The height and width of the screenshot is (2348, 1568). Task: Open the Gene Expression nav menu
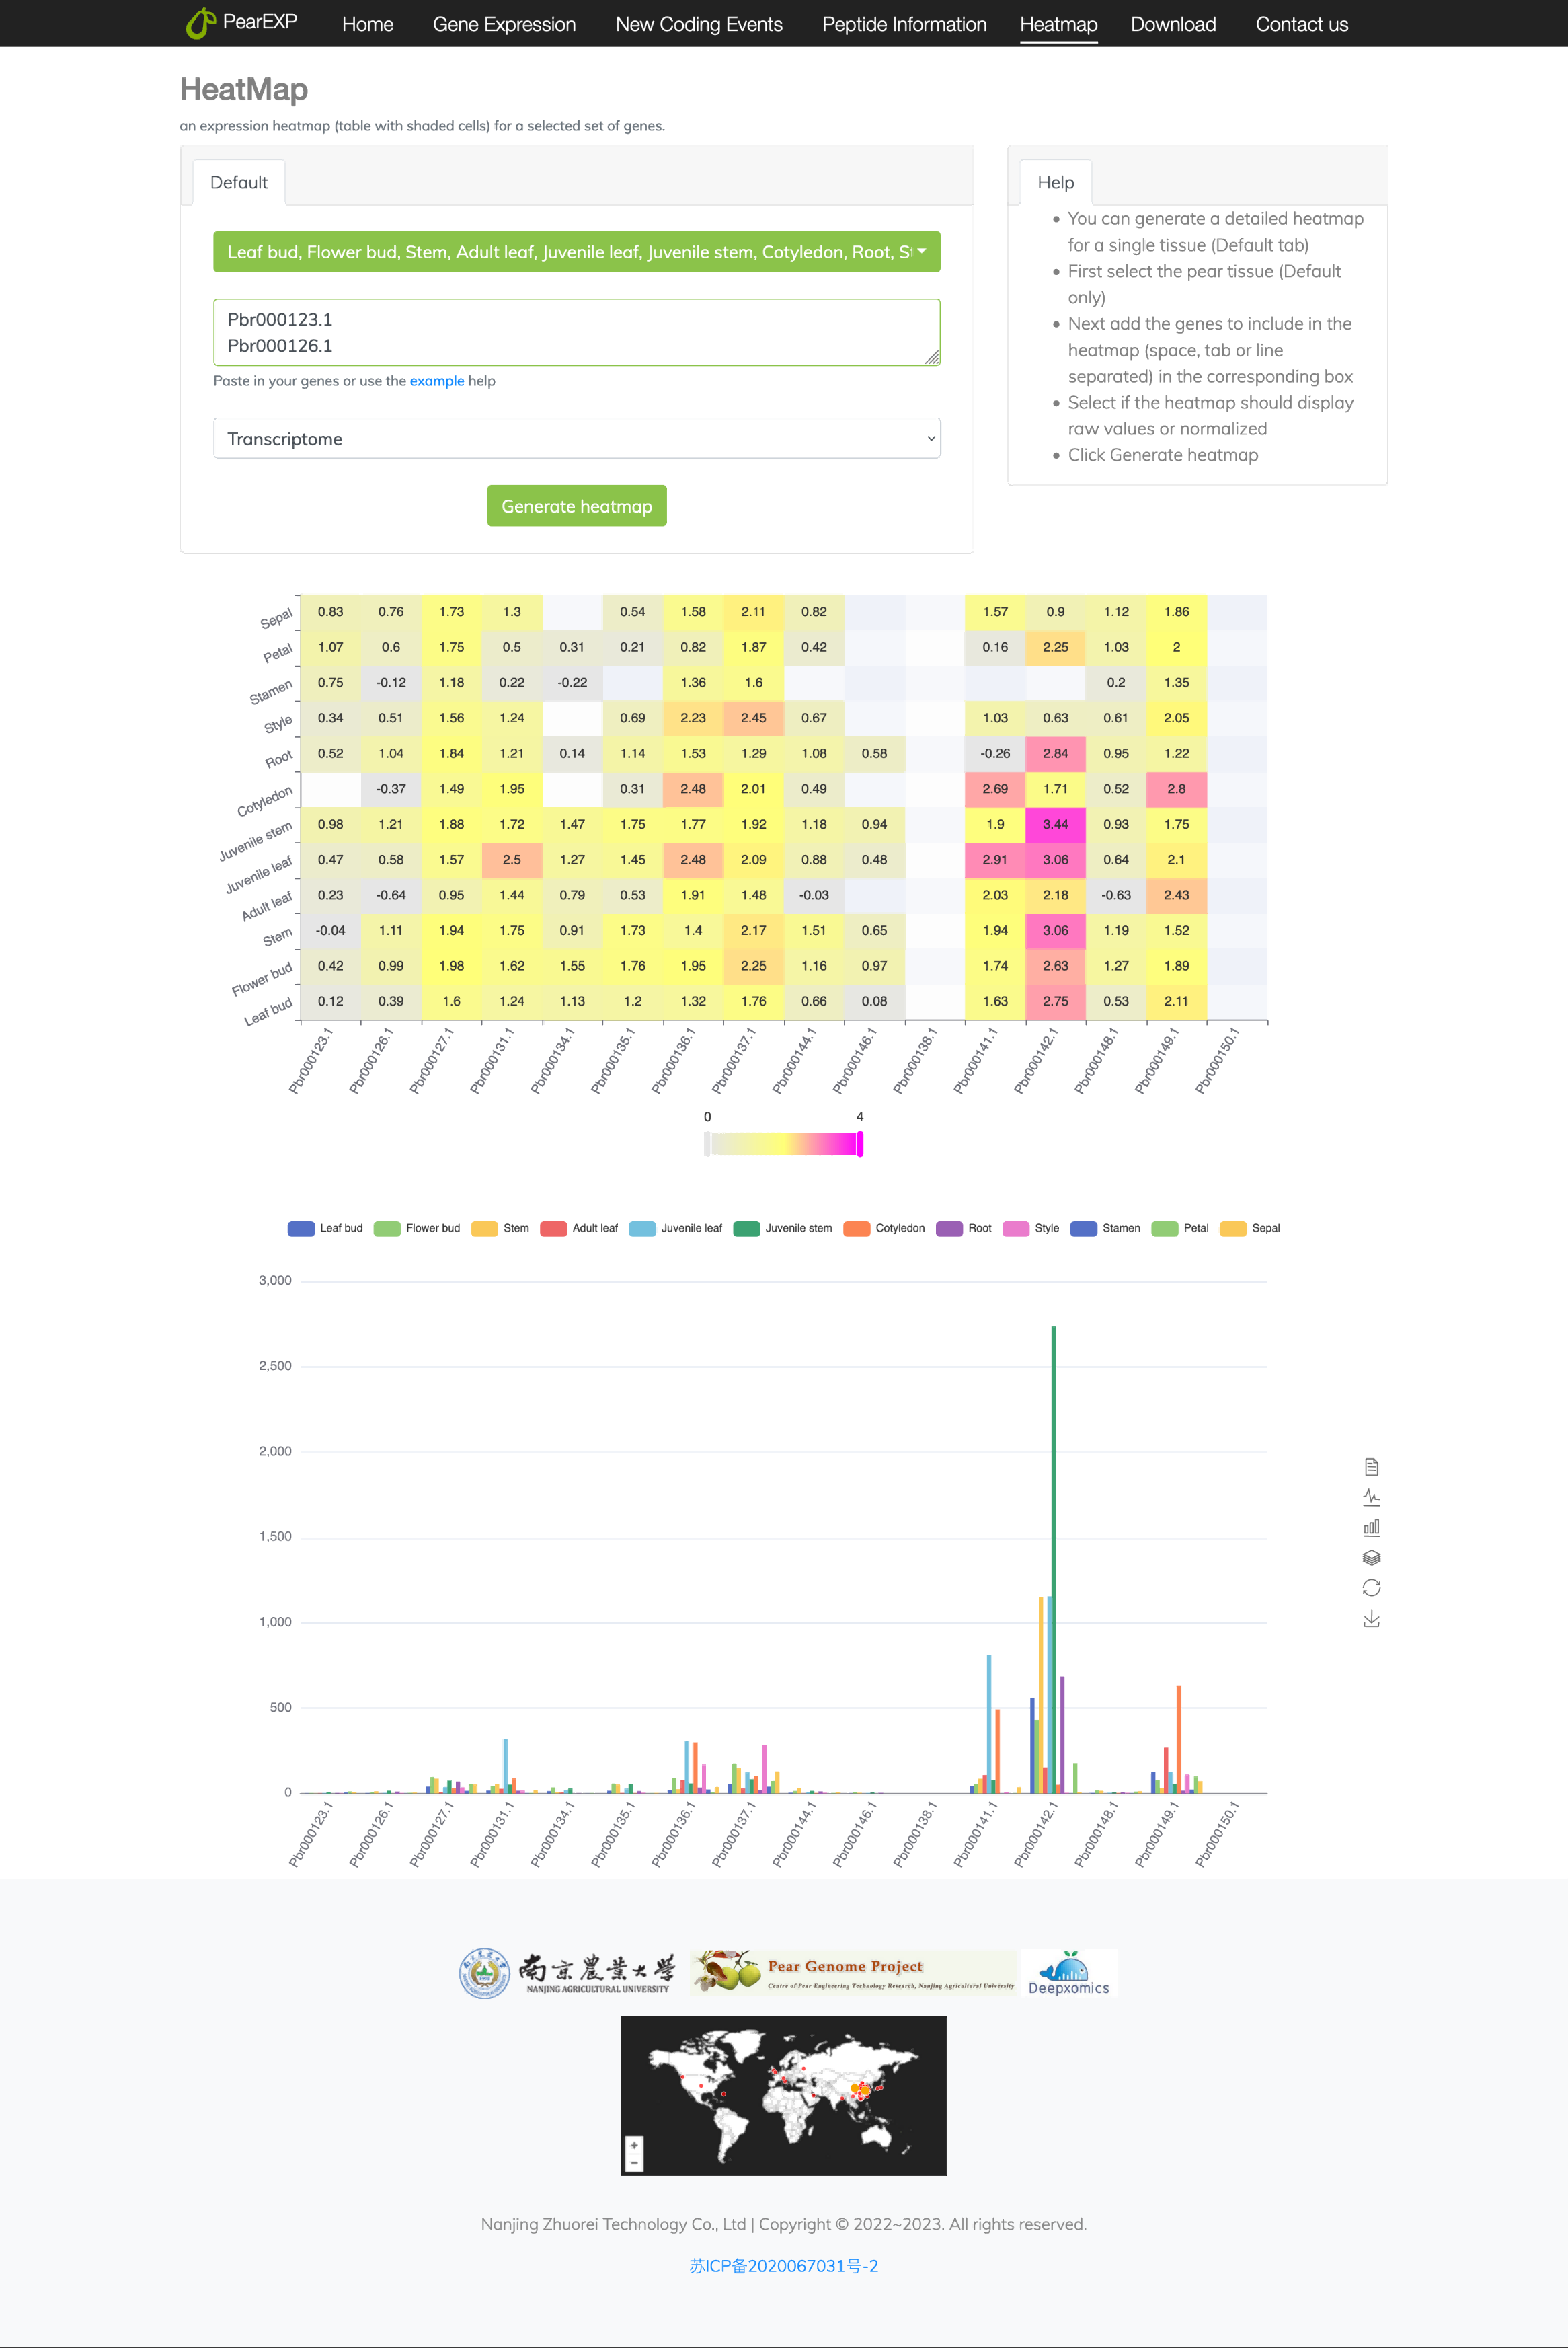(x=504, y=24)
